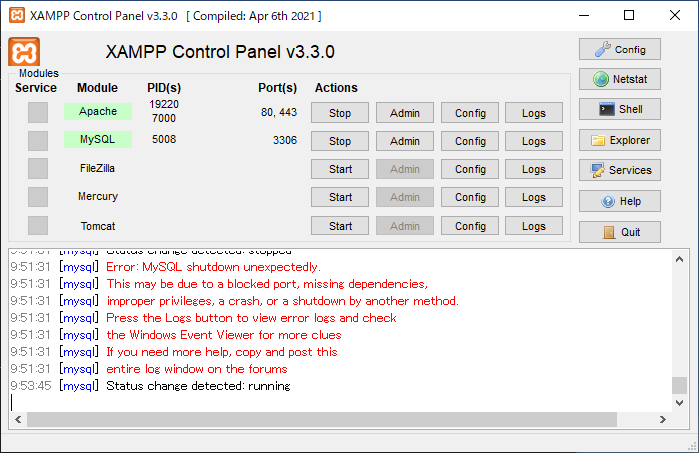Image resolution: width=699 pixels, height=453 pixels.
Task: Click log scrollbar up arrow
Action: 679,259
